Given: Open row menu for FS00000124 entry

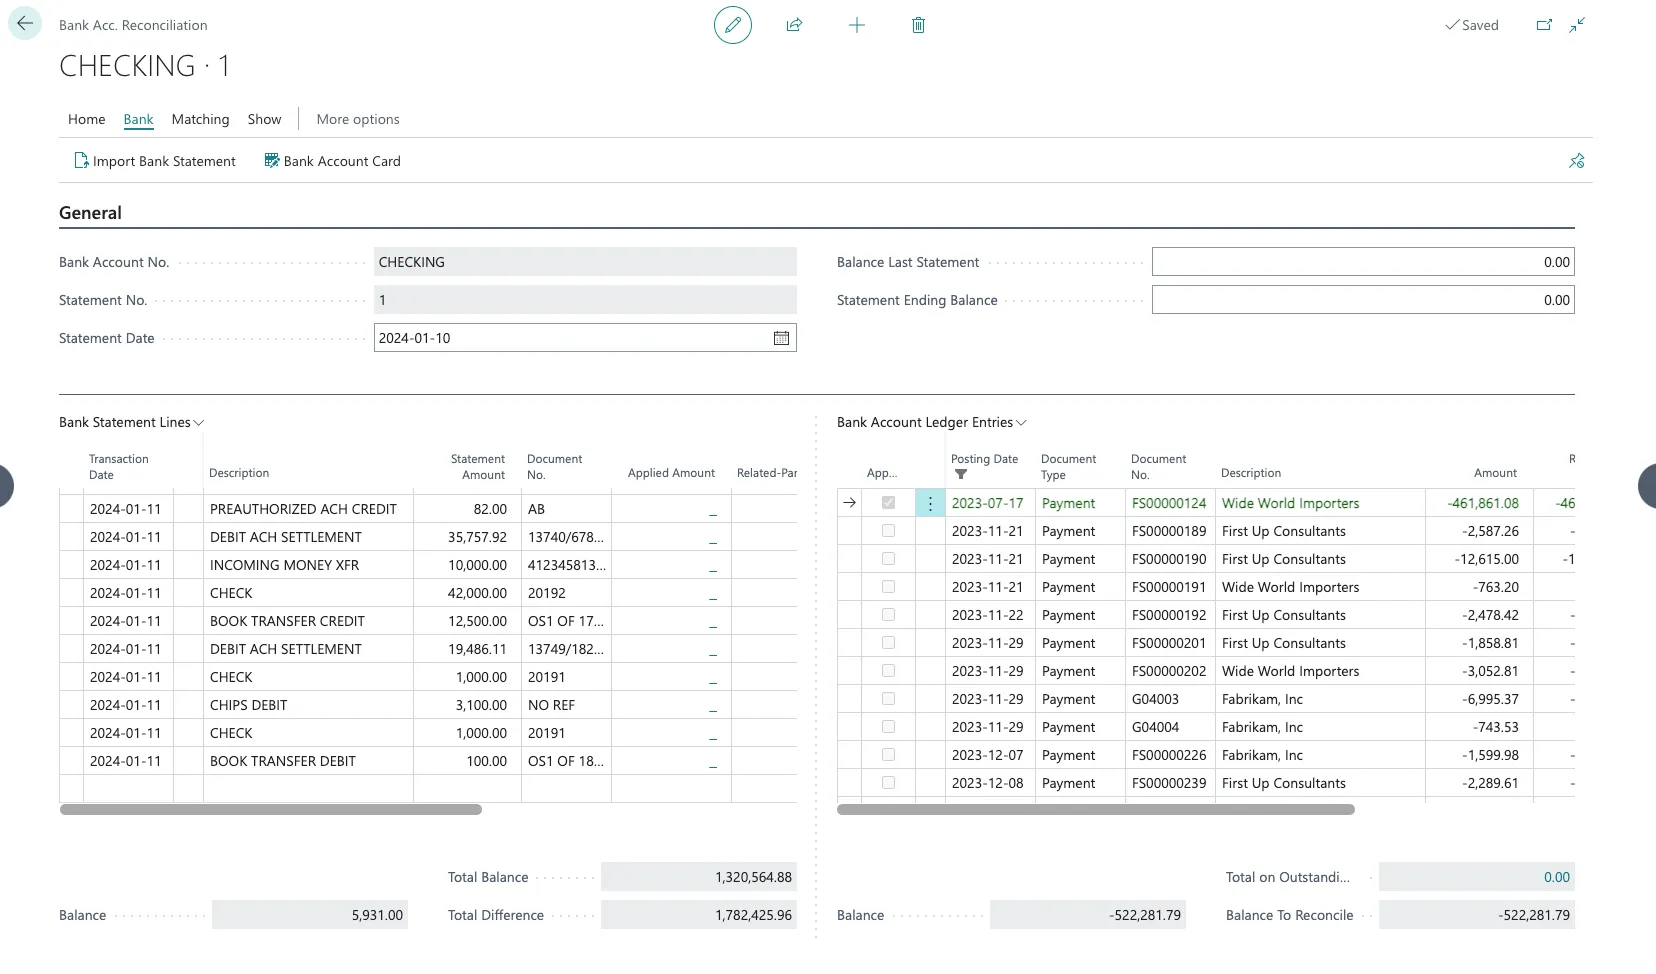Looking at the screenshot, I should pyautogui.click(x=930, y=503).
